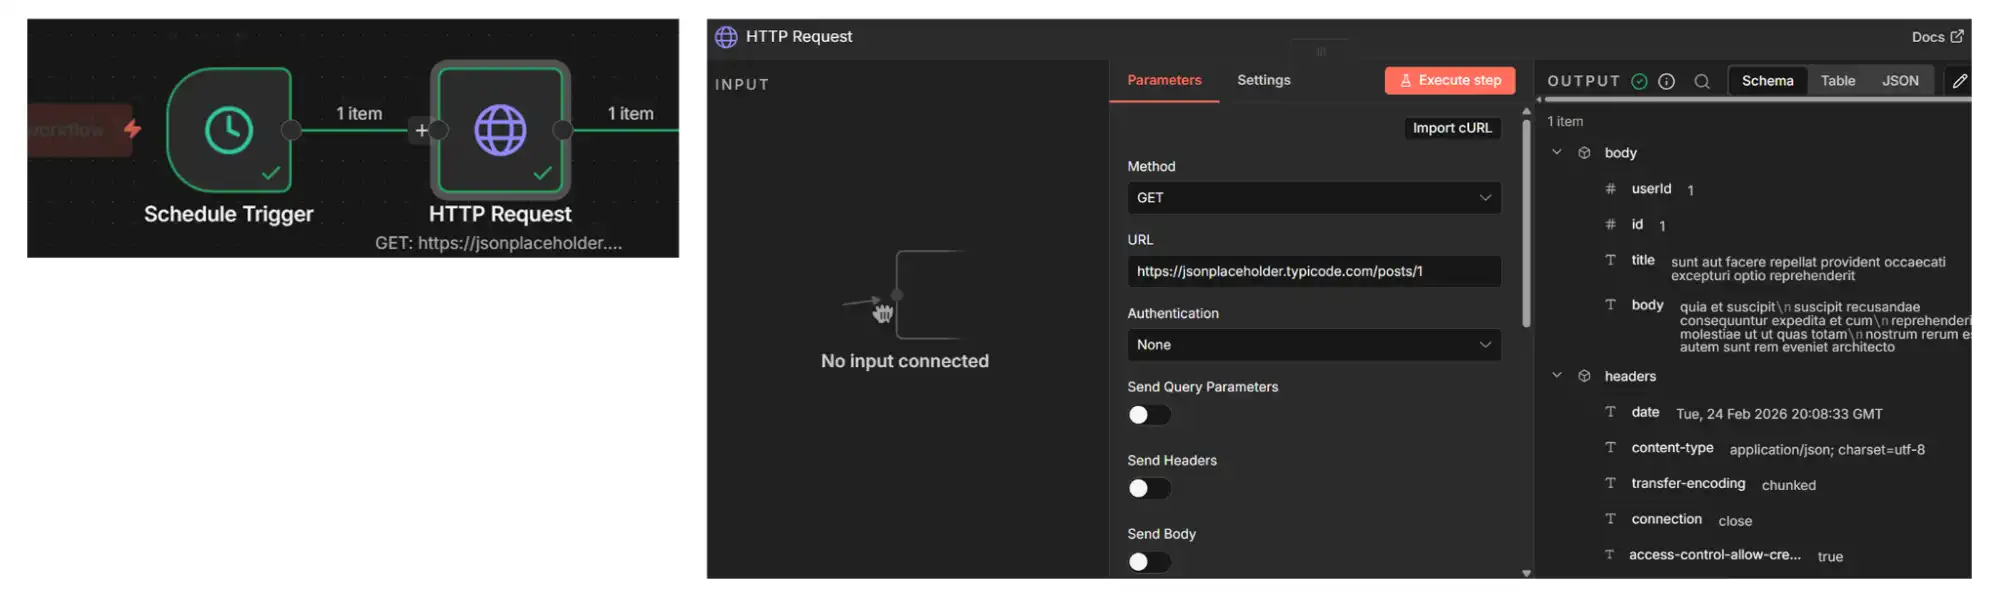Screen dimensions: 1999x598
Task: Click the info icon next to OUTPUT
Action: pos(1667,81)
